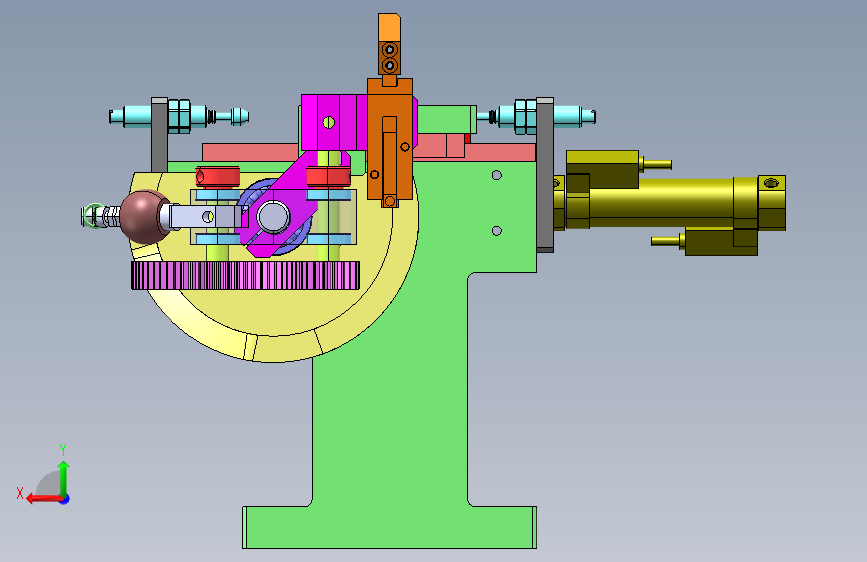Select the upper yellow fitting pin
Viewport: 867px width, 562px height.
click(x=656, y=164)
